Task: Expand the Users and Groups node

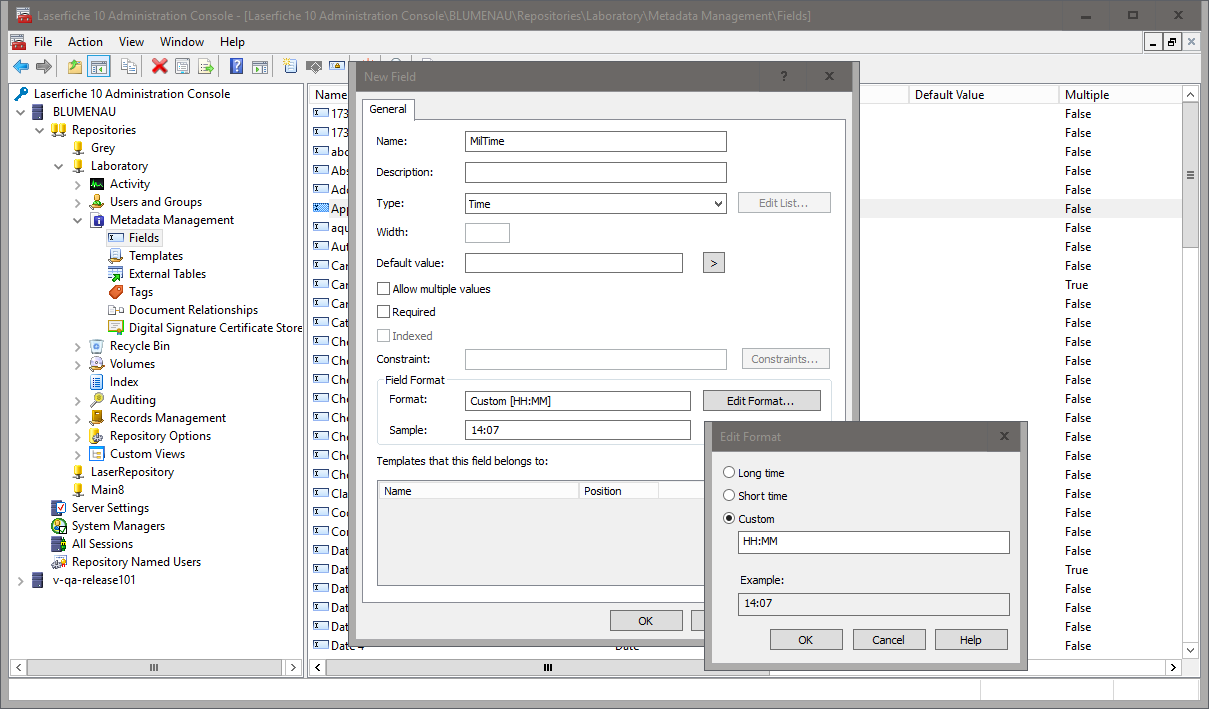Action: (78, 202)
